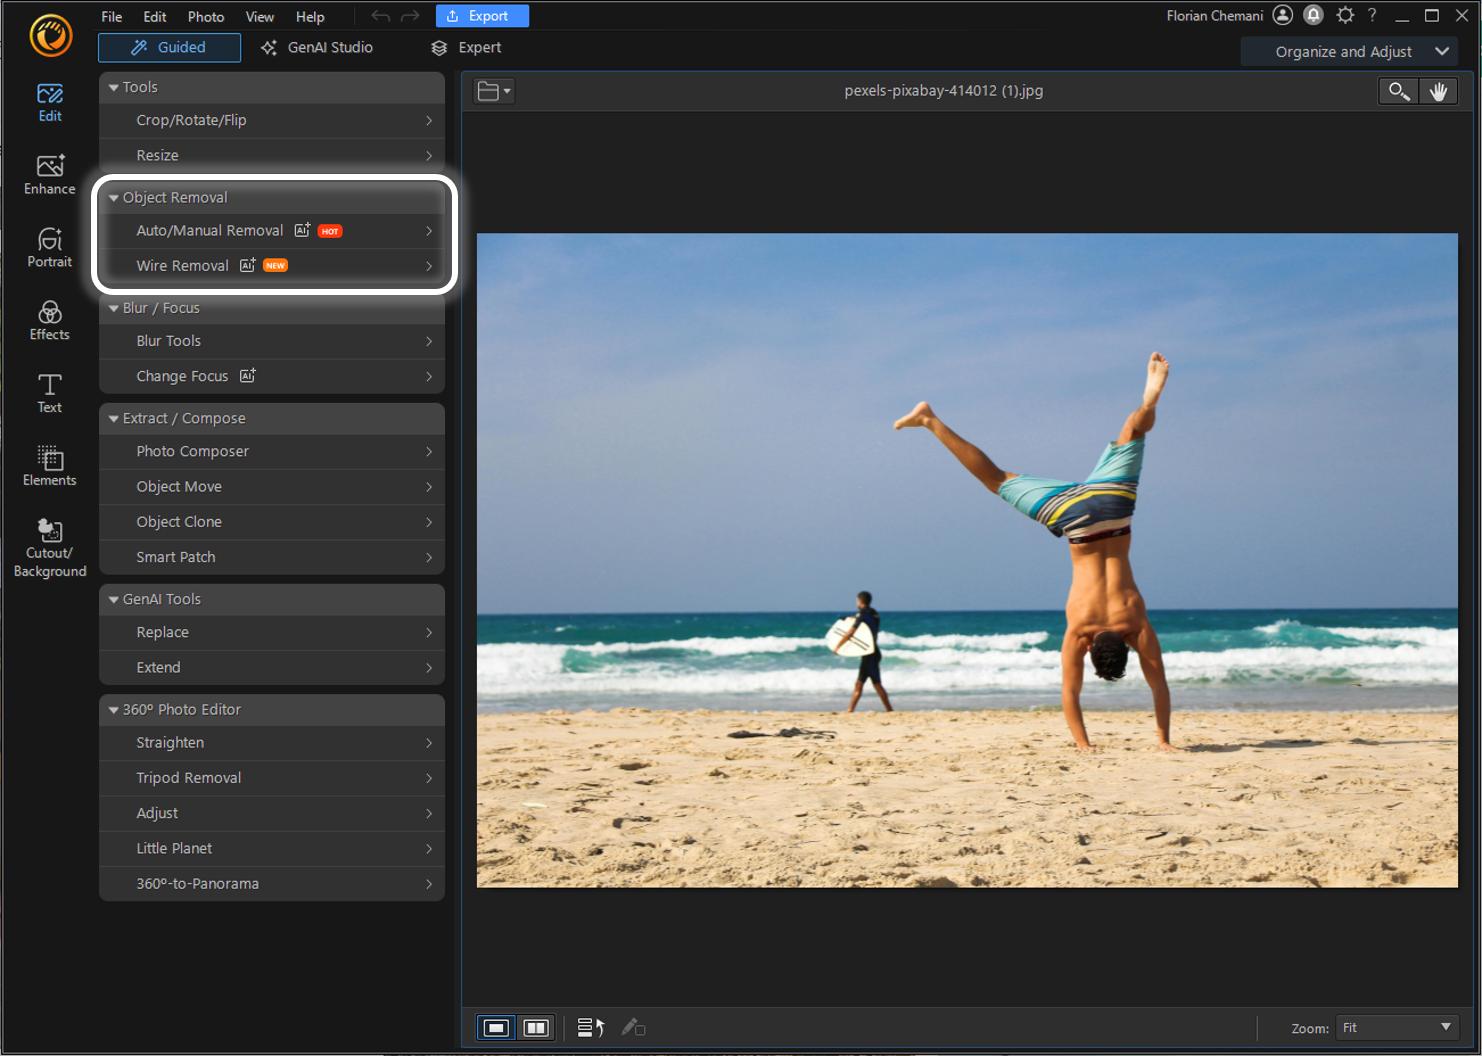
Task: Open the Organize and Adjust dropdown
Action: pyautogui.click(x=1348, y=51)
